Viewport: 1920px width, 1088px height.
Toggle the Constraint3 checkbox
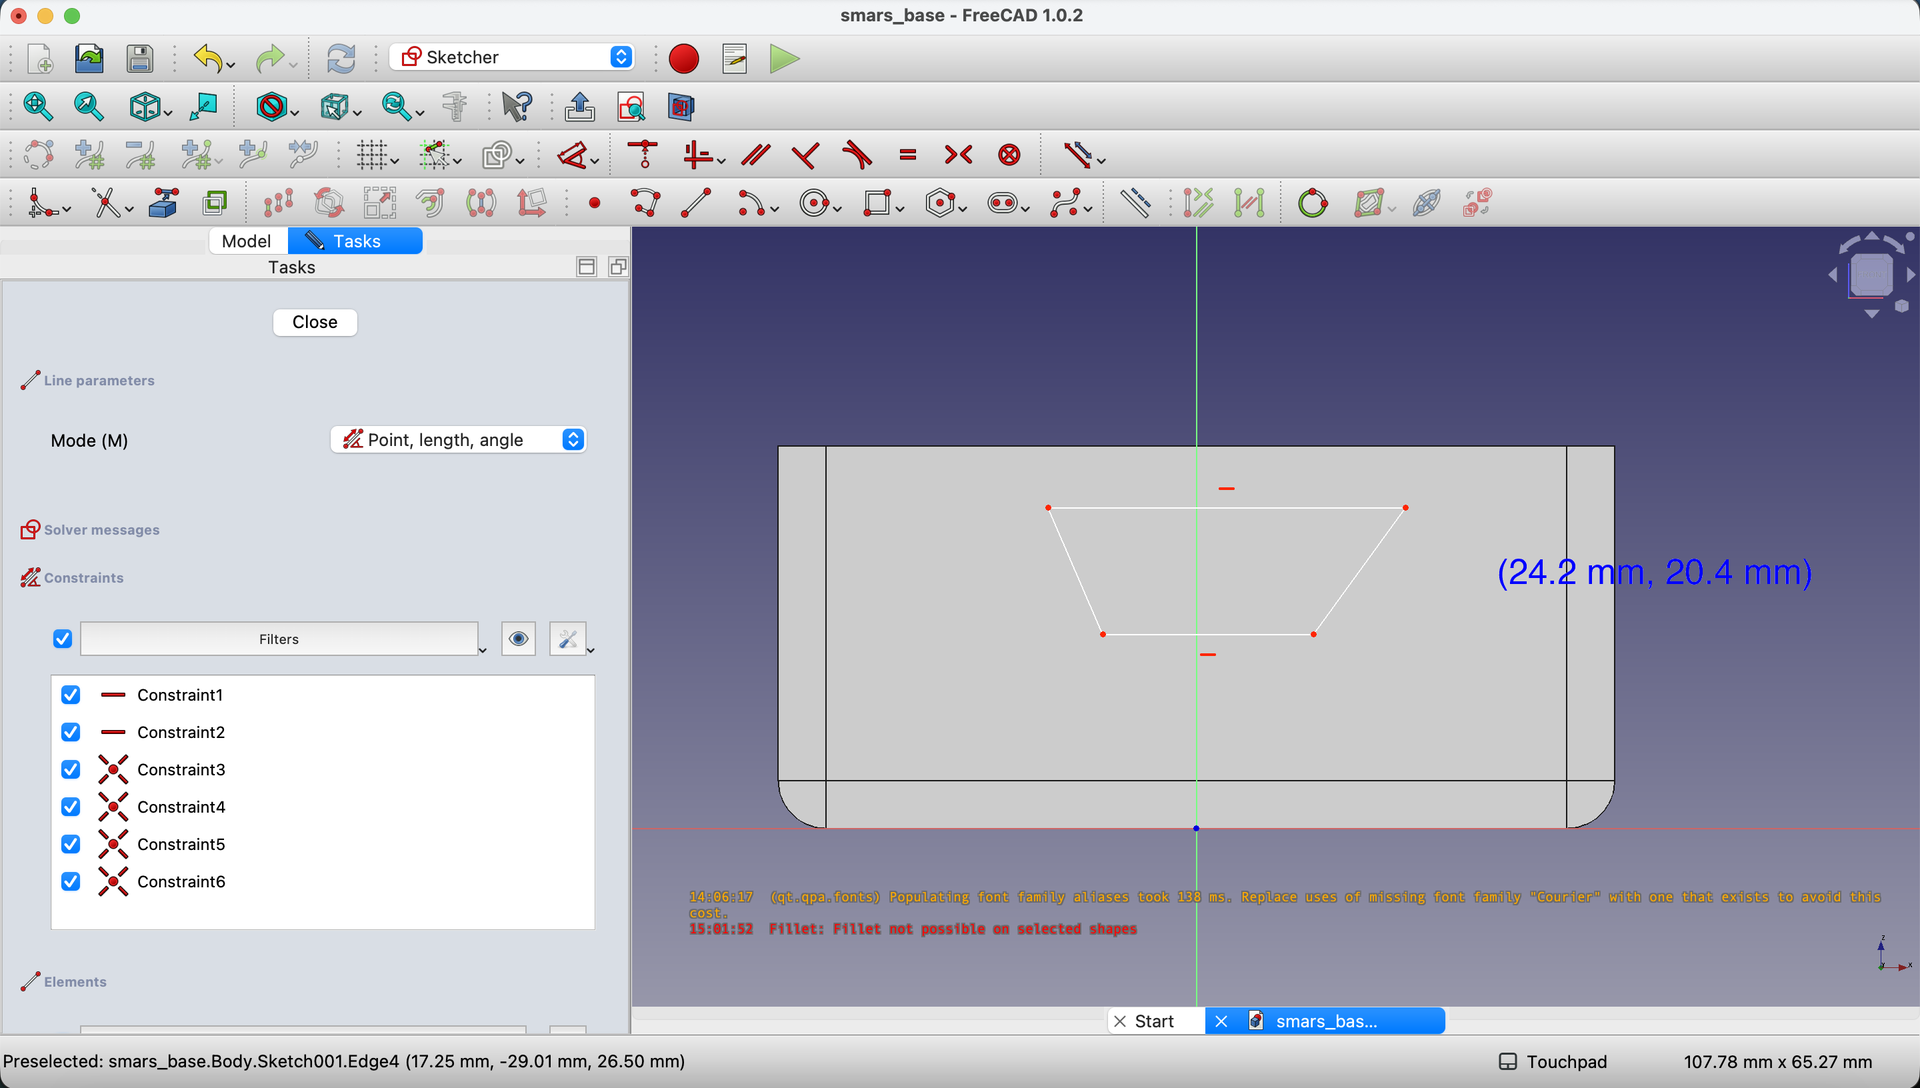[71, 769]
